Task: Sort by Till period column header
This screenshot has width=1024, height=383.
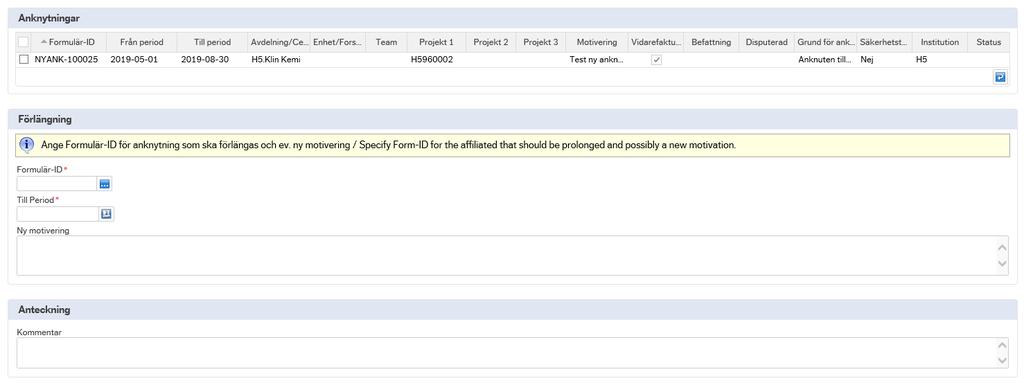Action: 212,42
